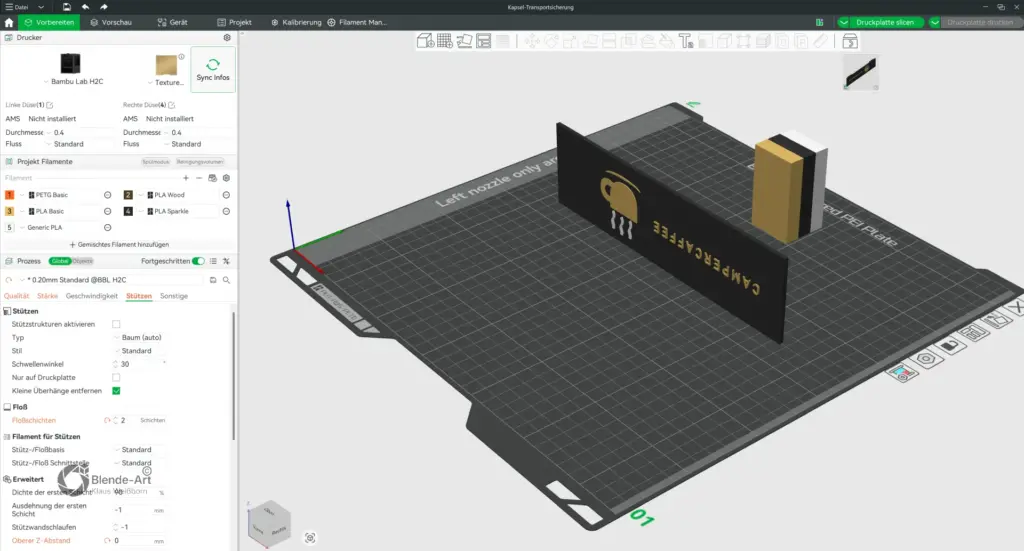The width and height of the screenshot is (1024, 551).
Task: Open Generic PLA filament dropdown
Action: [x=59, y=227]
